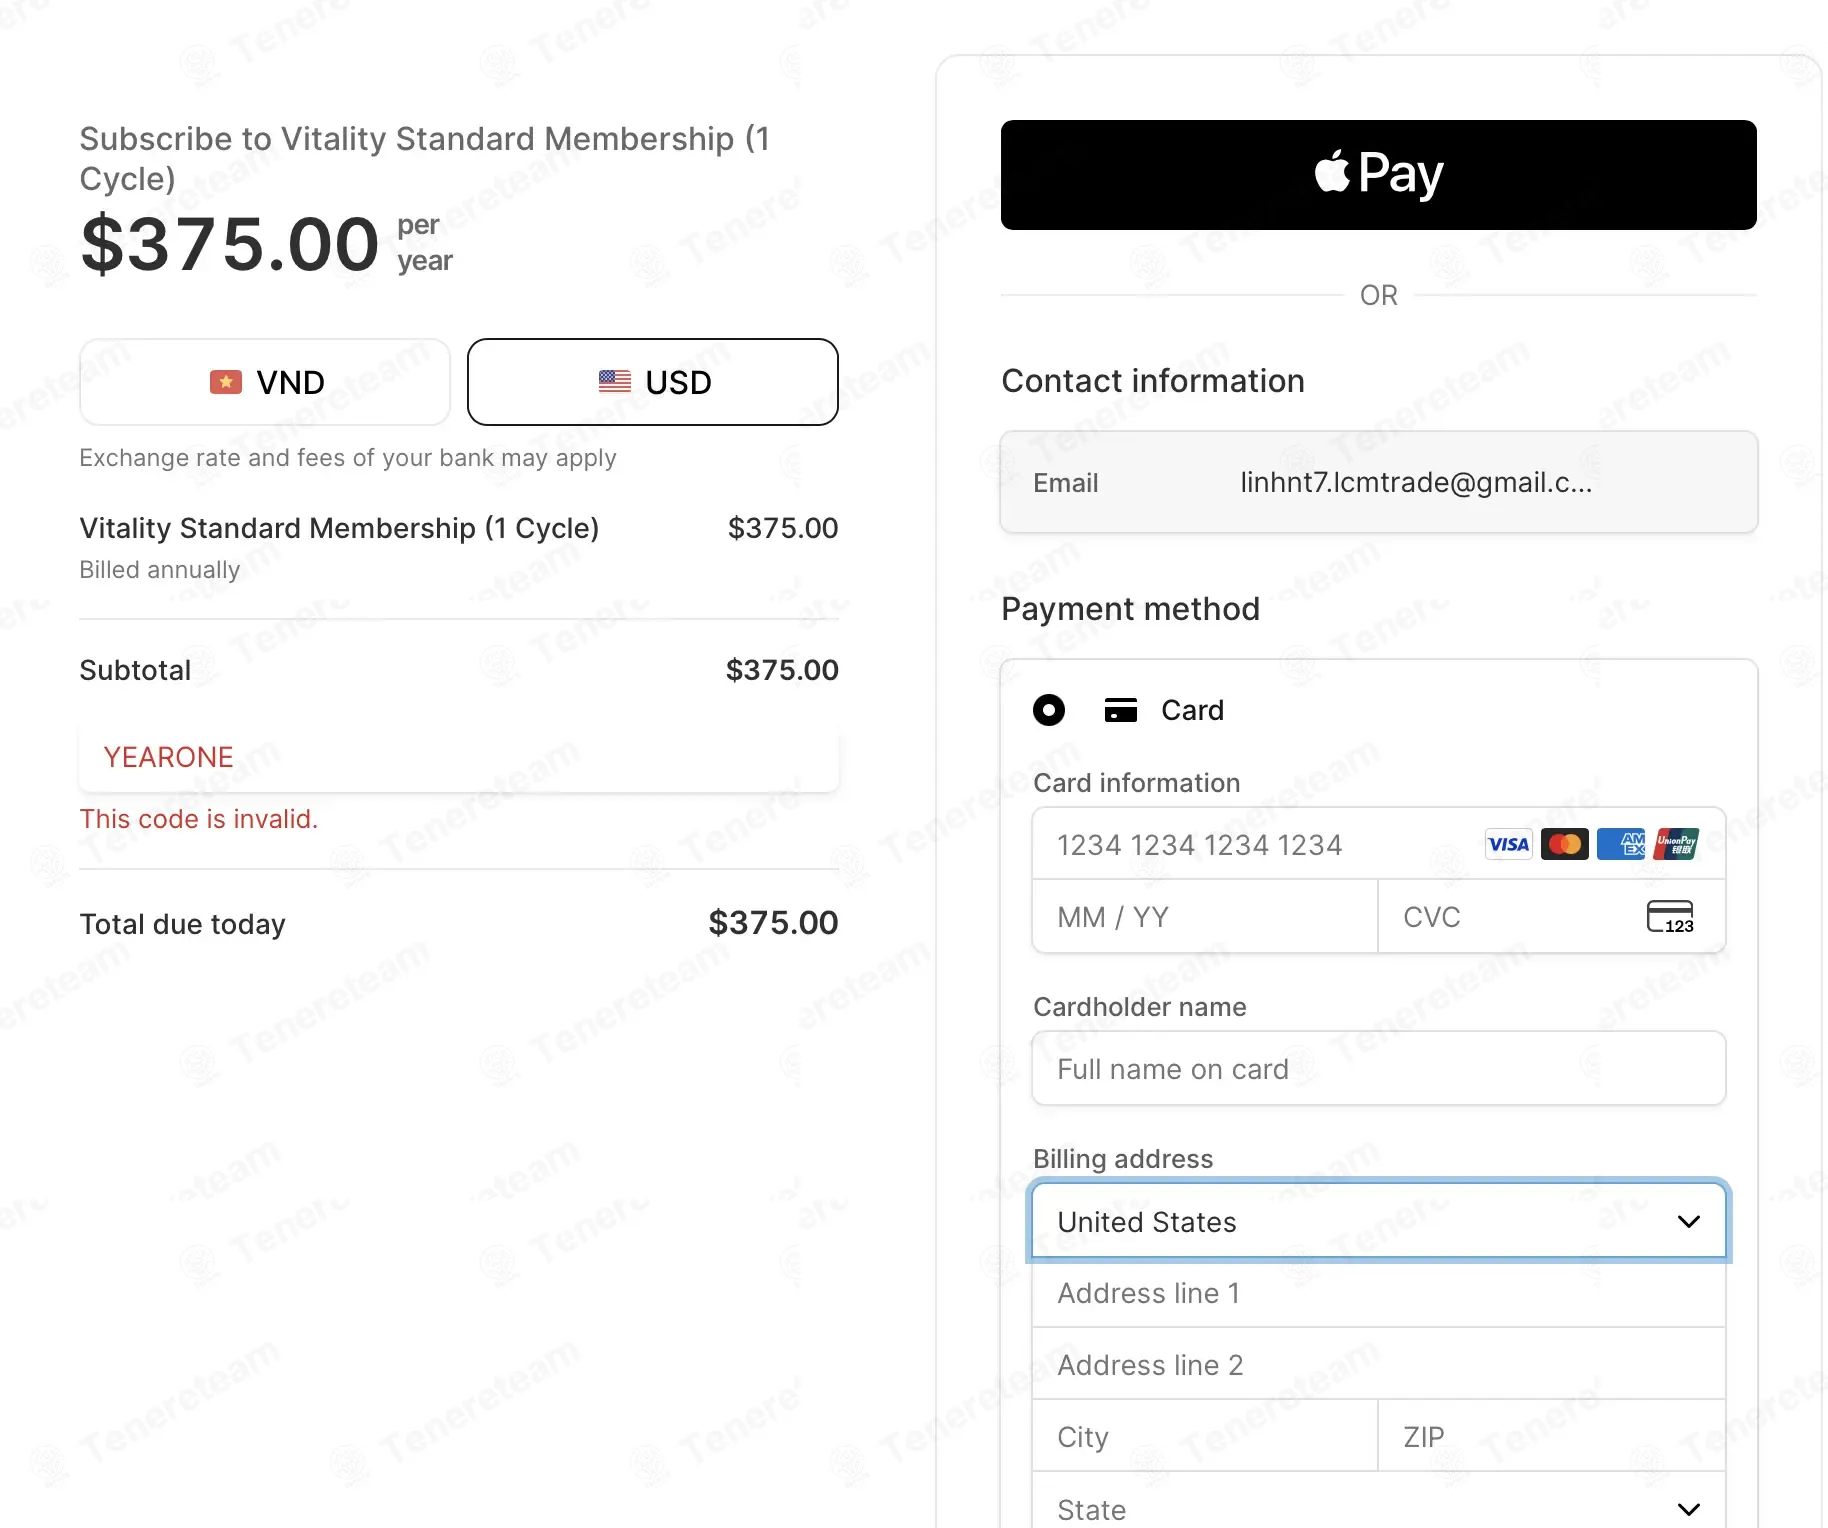Click the country dropdown chevron arrow

(x=1689, y=1222)
